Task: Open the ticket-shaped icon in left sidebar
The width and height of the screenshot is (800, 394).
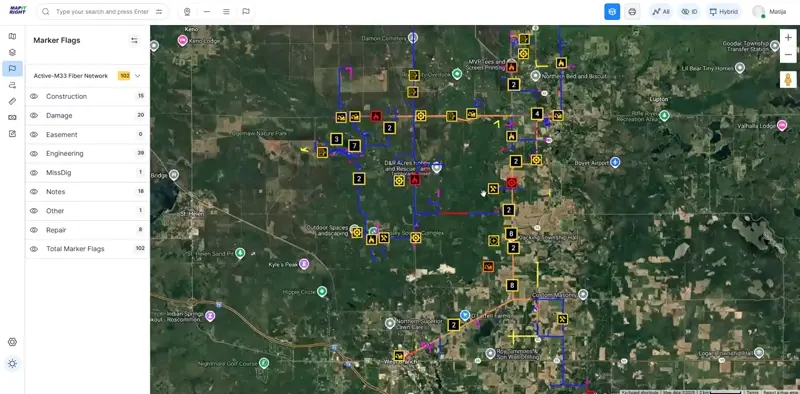Action: coord(12,117)
